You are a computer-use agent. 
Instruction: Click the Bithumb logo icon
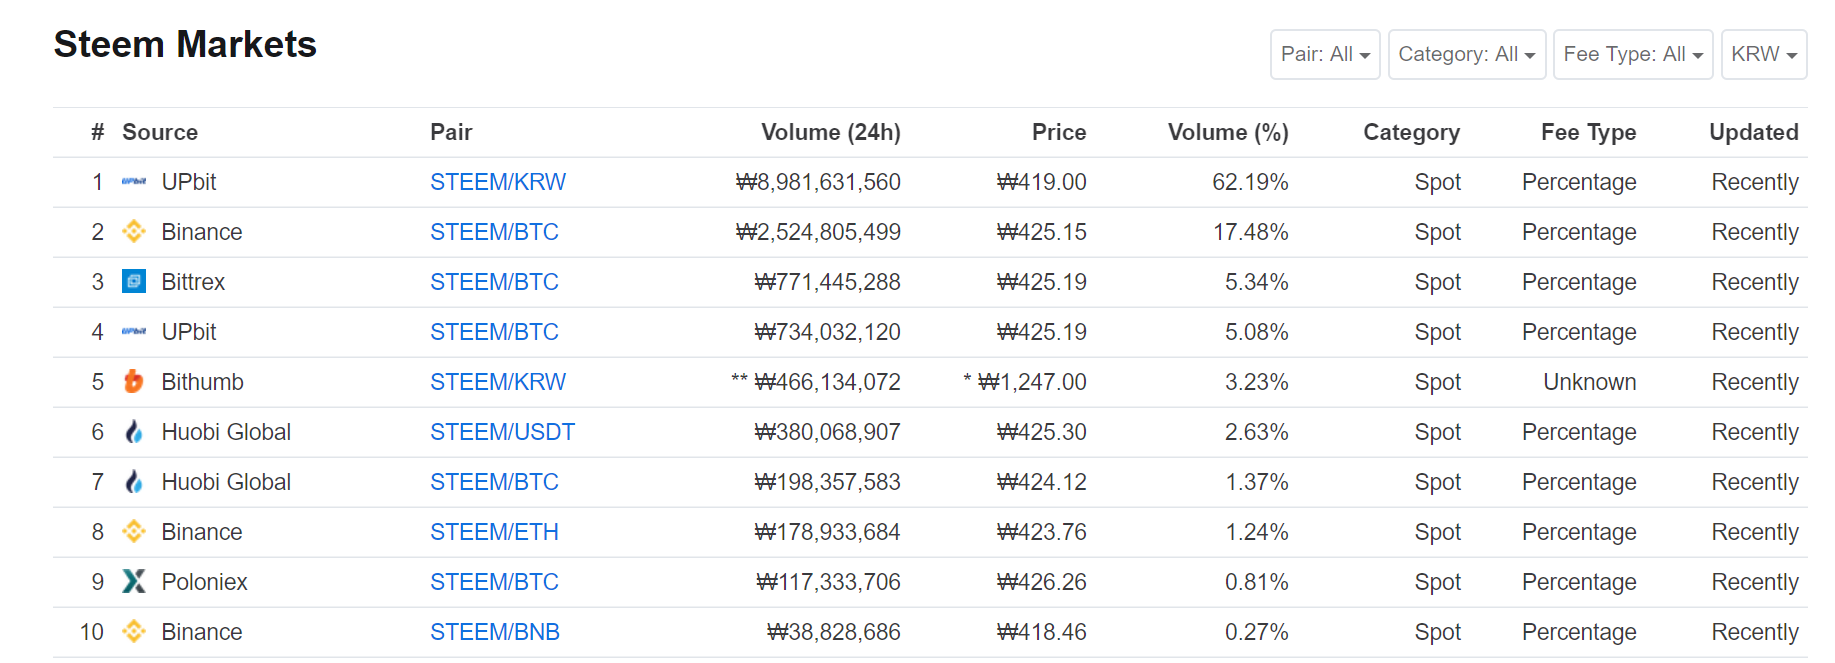pos(134,382)
